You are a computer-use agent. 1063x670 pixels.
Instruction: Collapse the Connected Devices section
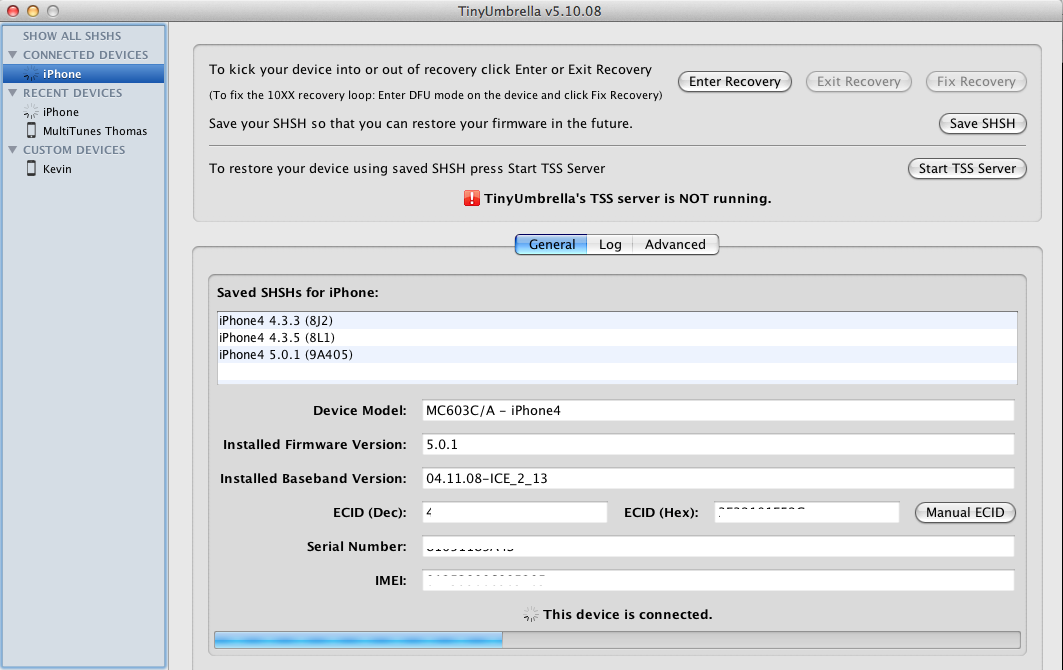click(x=12, y=54)
